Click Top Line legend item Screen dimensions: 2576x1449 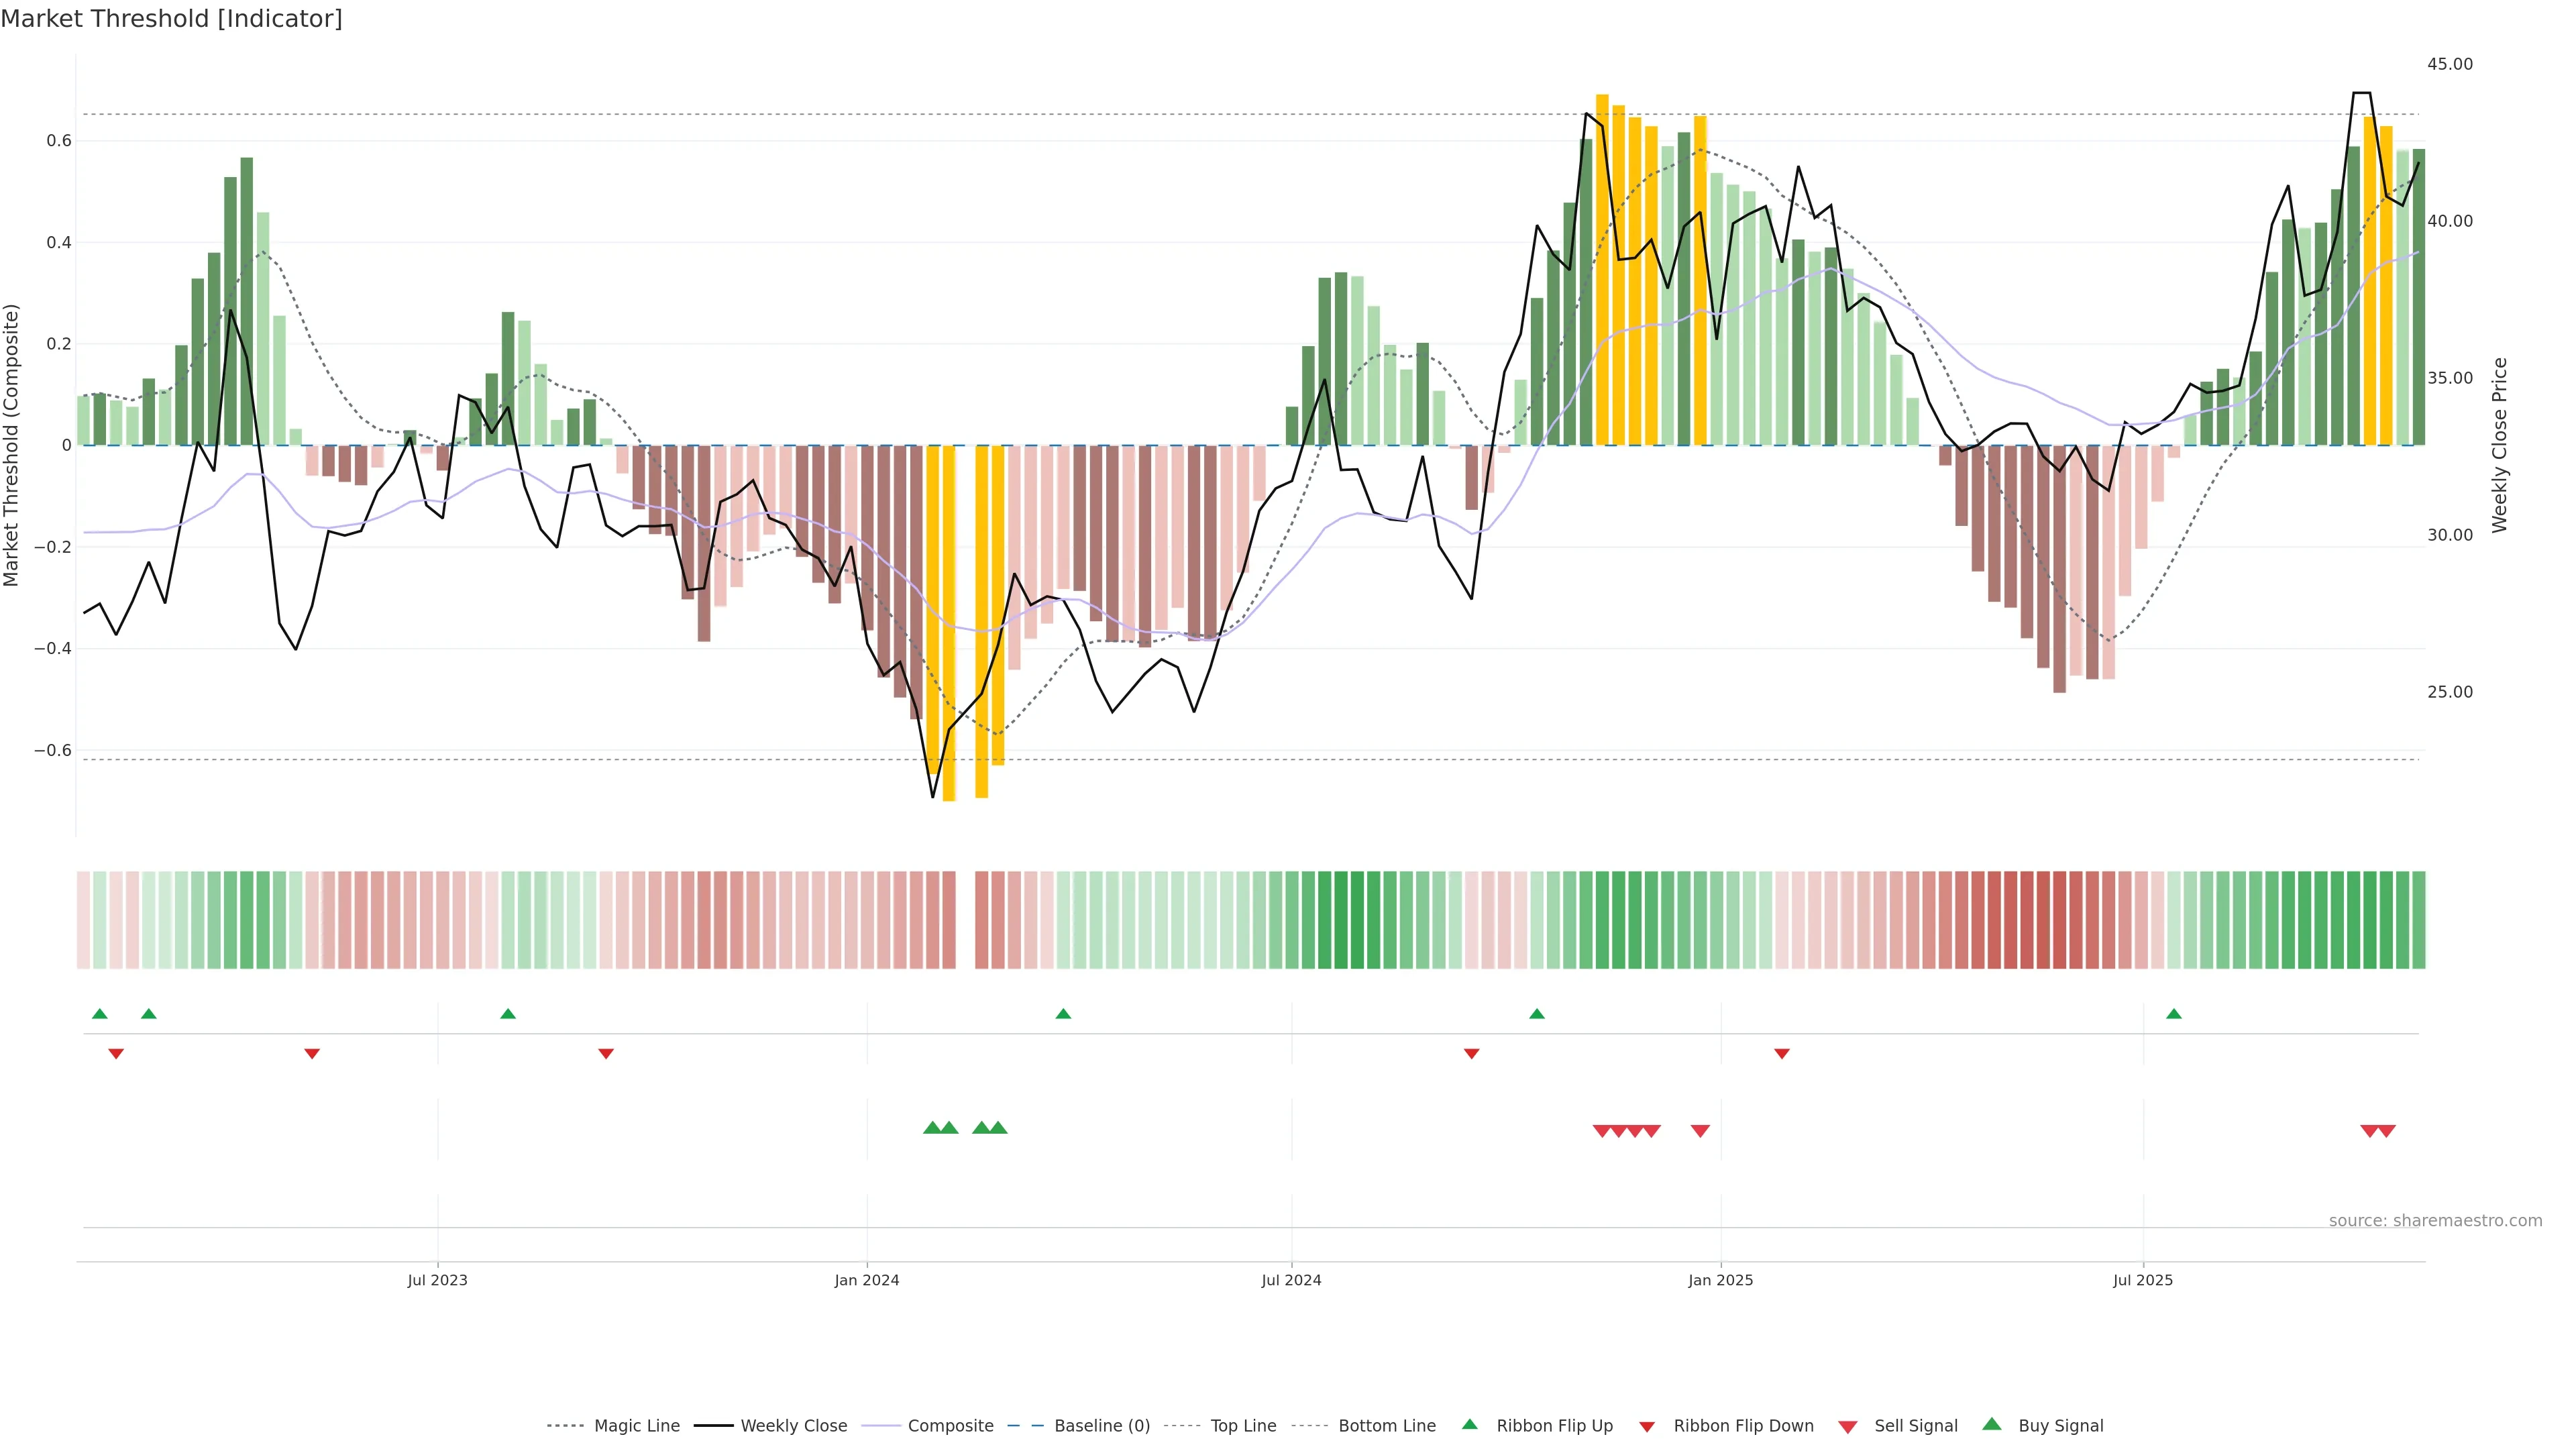pos(1243,1426)
